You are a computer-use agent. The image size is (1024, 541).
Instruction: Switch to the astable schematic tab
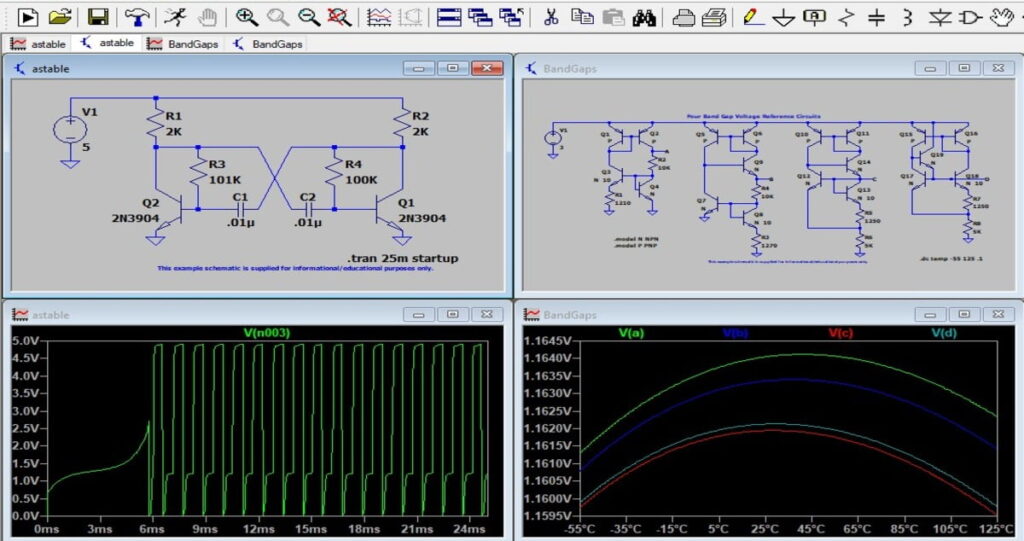tap(107, 43)
